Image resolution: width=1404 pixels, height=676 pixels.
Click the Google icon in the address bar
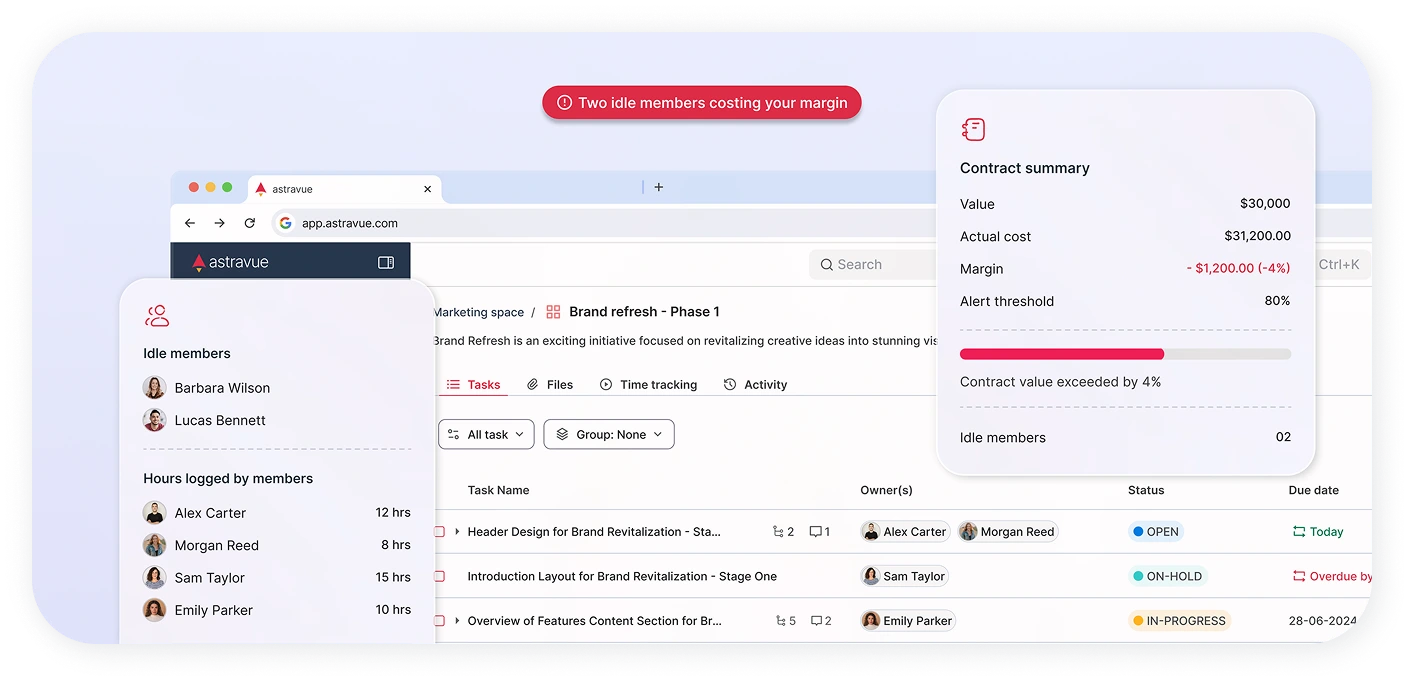pos(285,223)
